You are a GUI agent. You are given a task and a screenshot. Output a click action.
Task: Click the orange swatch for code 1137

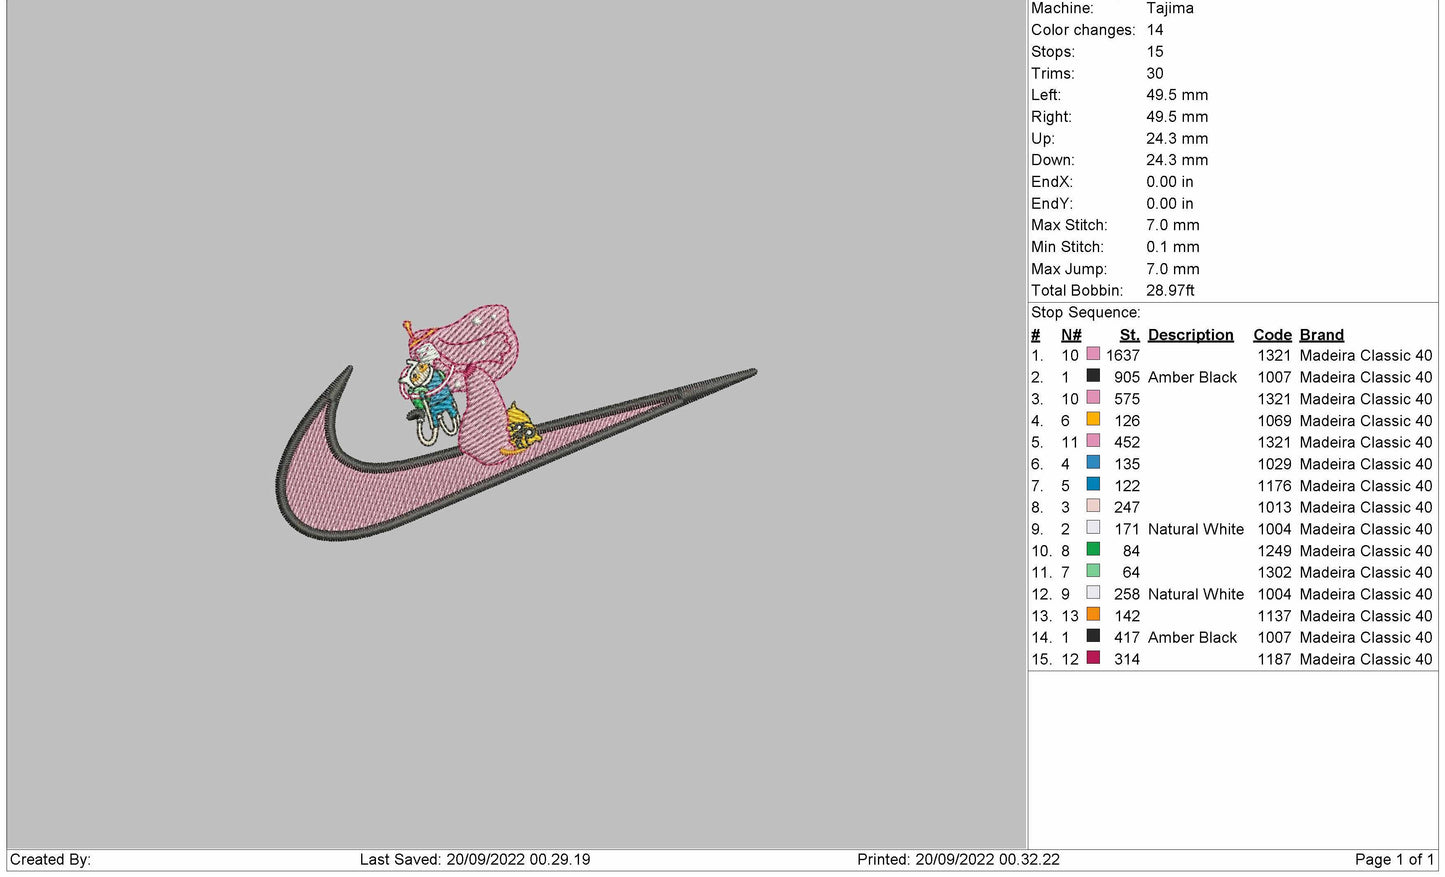pos(1093,615)
